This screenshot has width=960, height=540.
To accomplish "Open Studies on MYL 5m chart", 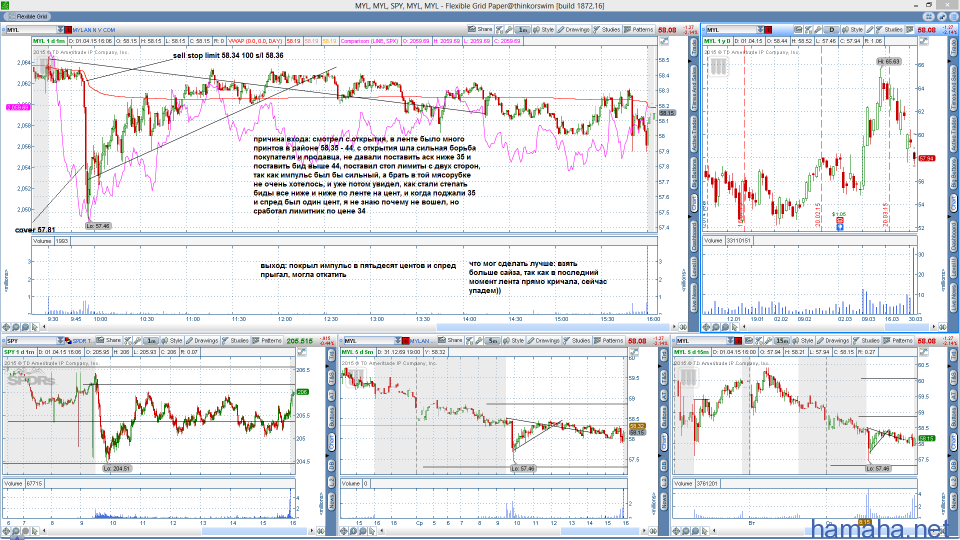I will tap(577, 340).
